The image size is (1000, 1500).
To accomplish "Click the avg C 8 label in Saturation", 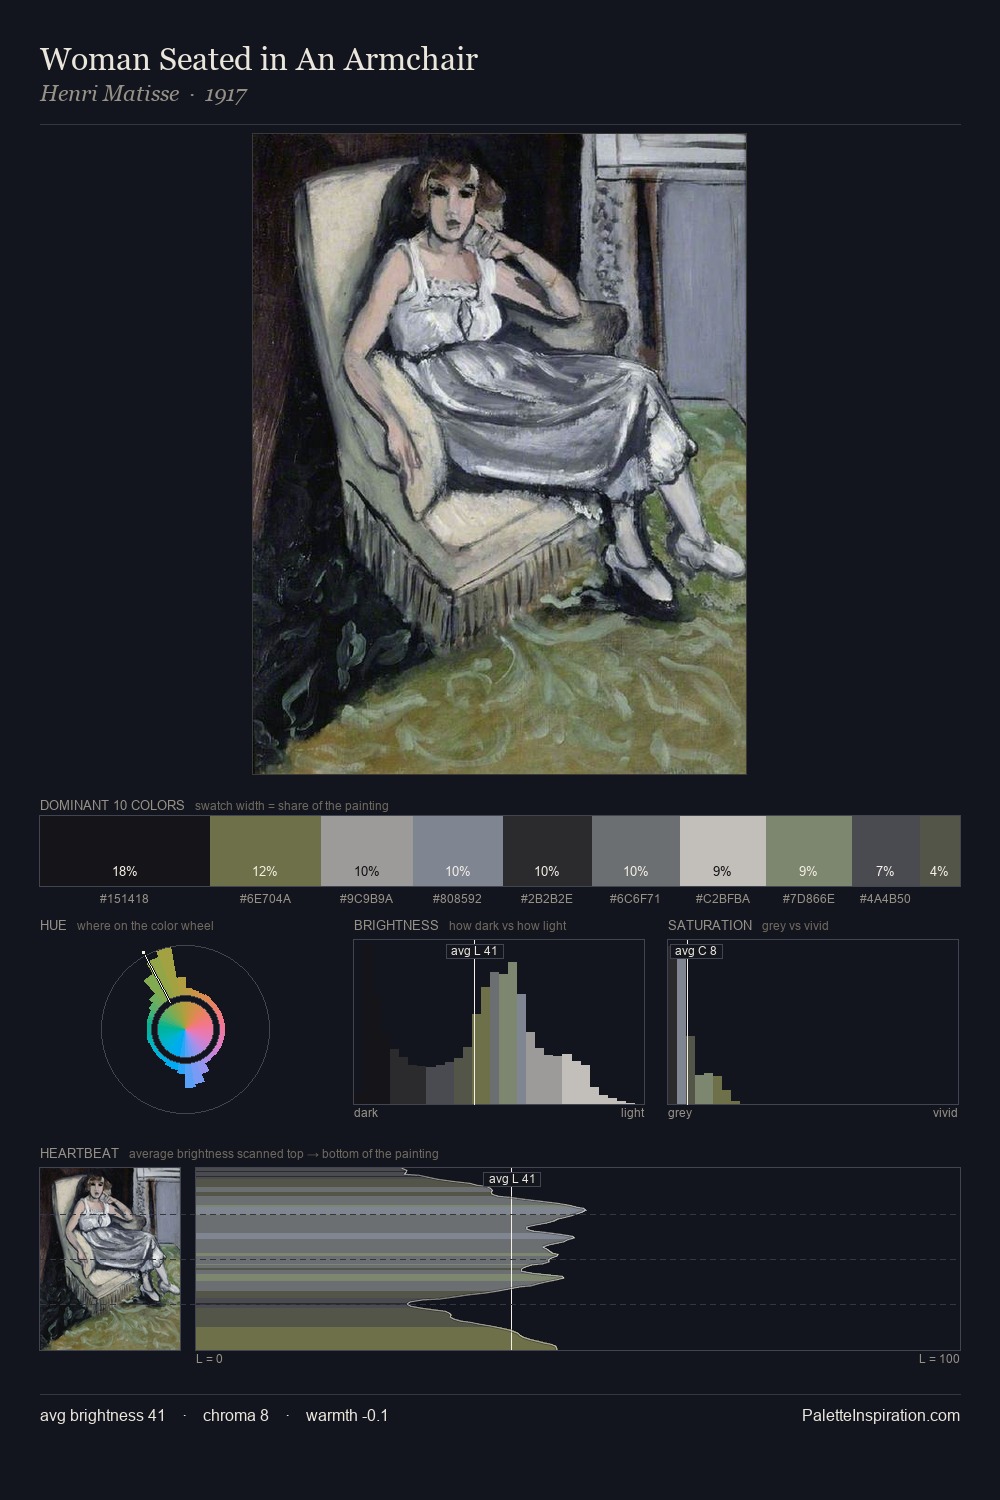I will 696,951.
